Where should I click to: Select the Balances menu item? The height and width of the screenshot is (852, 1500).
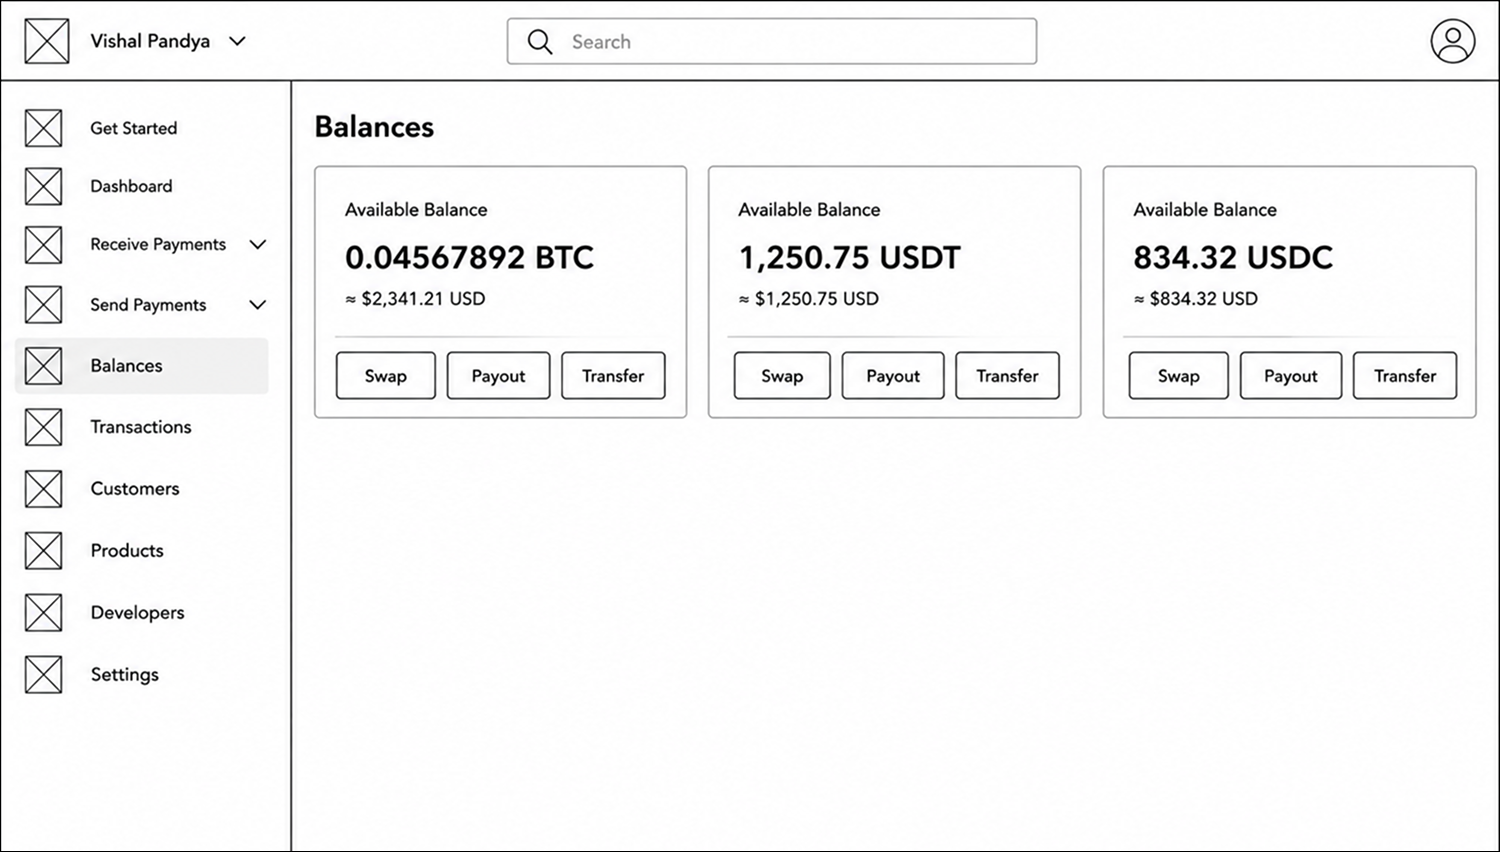(142, 366)
